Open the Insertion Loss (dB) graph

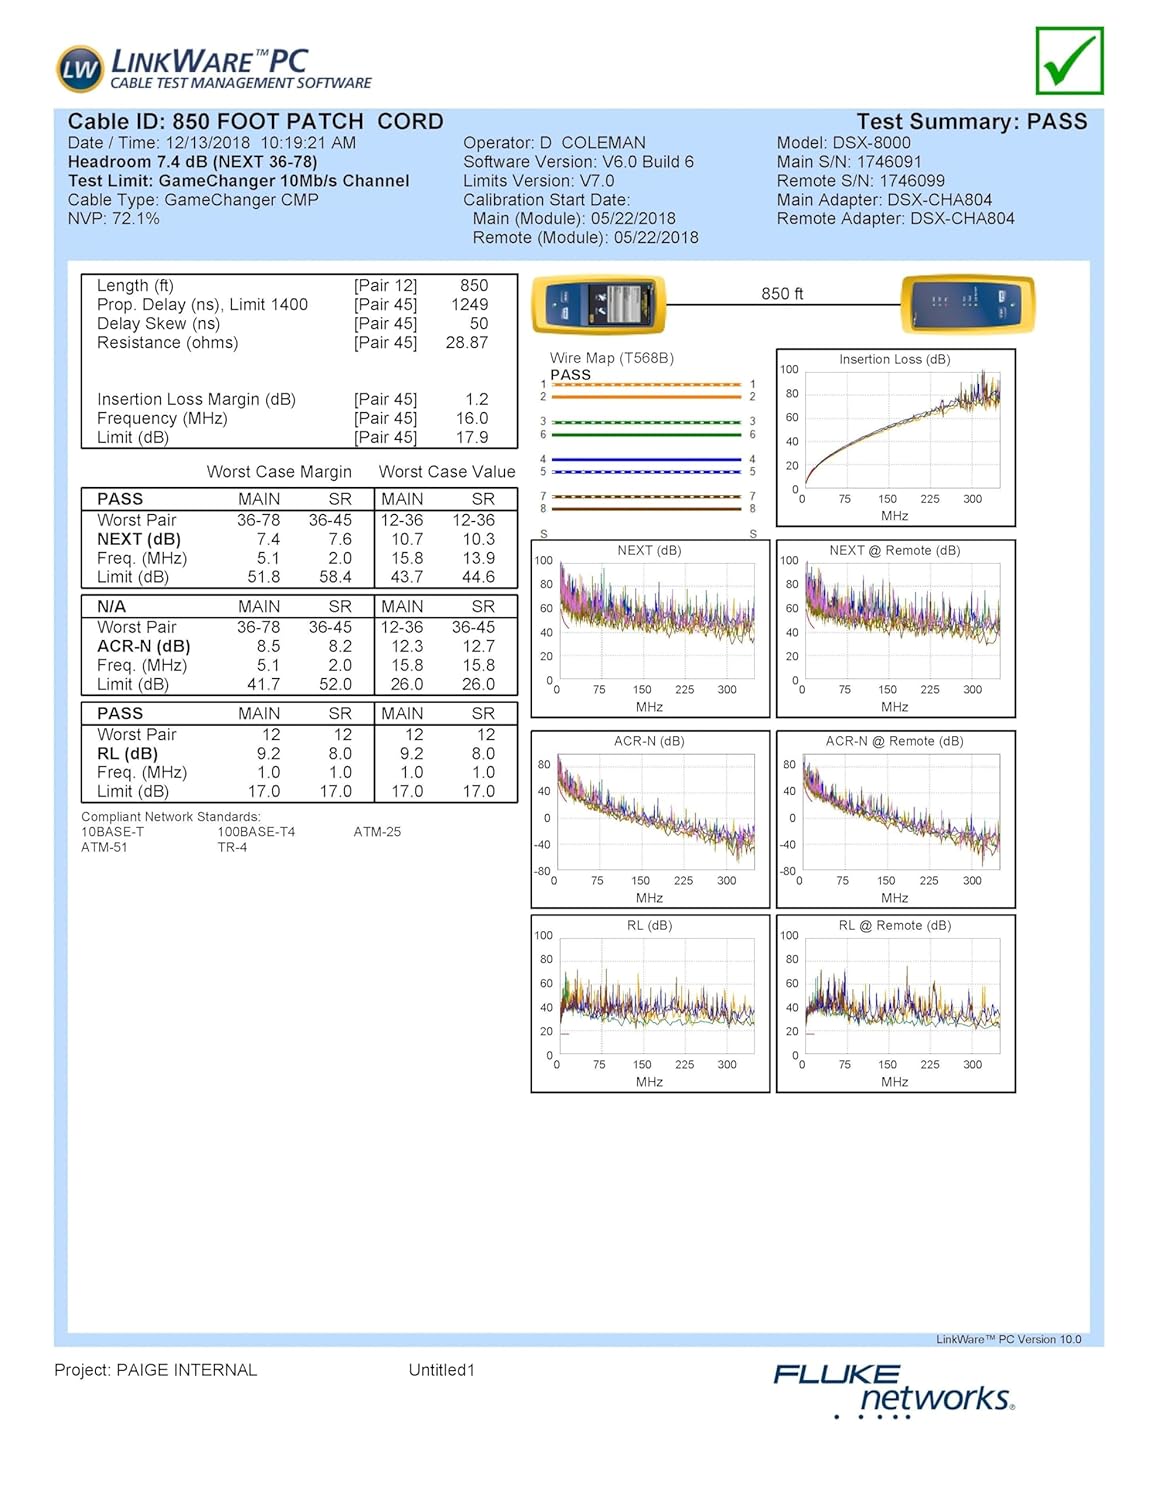point(895,438)
